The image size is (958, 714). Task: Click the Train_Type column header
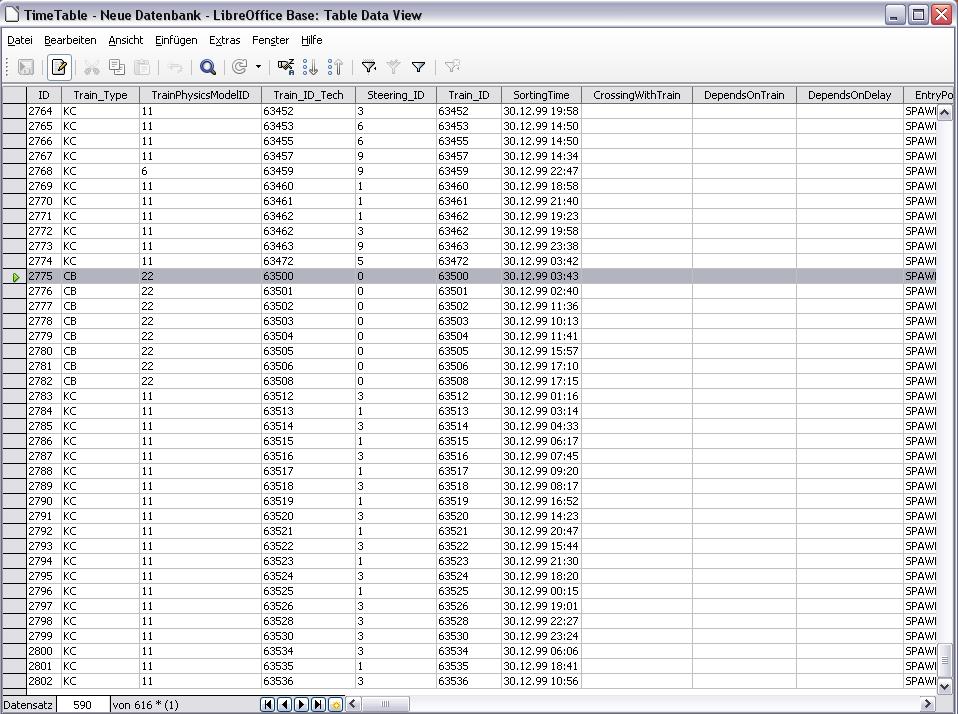[100, 95]
